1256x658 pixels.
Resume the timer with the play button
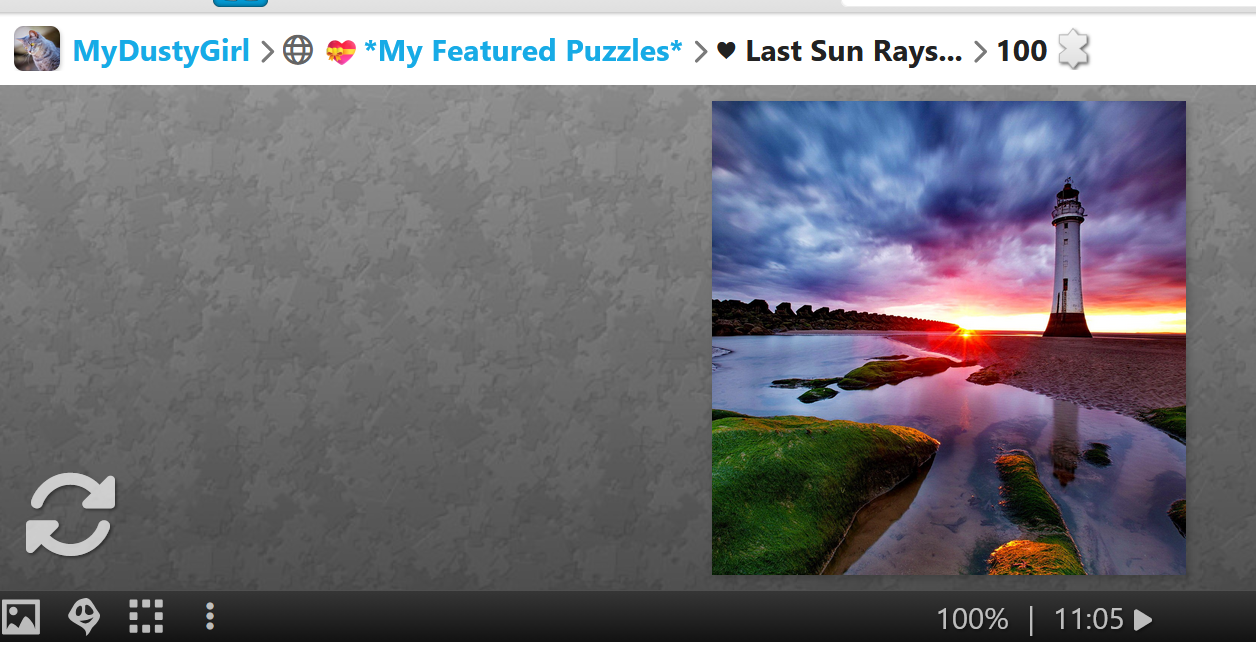(1143, 620)
